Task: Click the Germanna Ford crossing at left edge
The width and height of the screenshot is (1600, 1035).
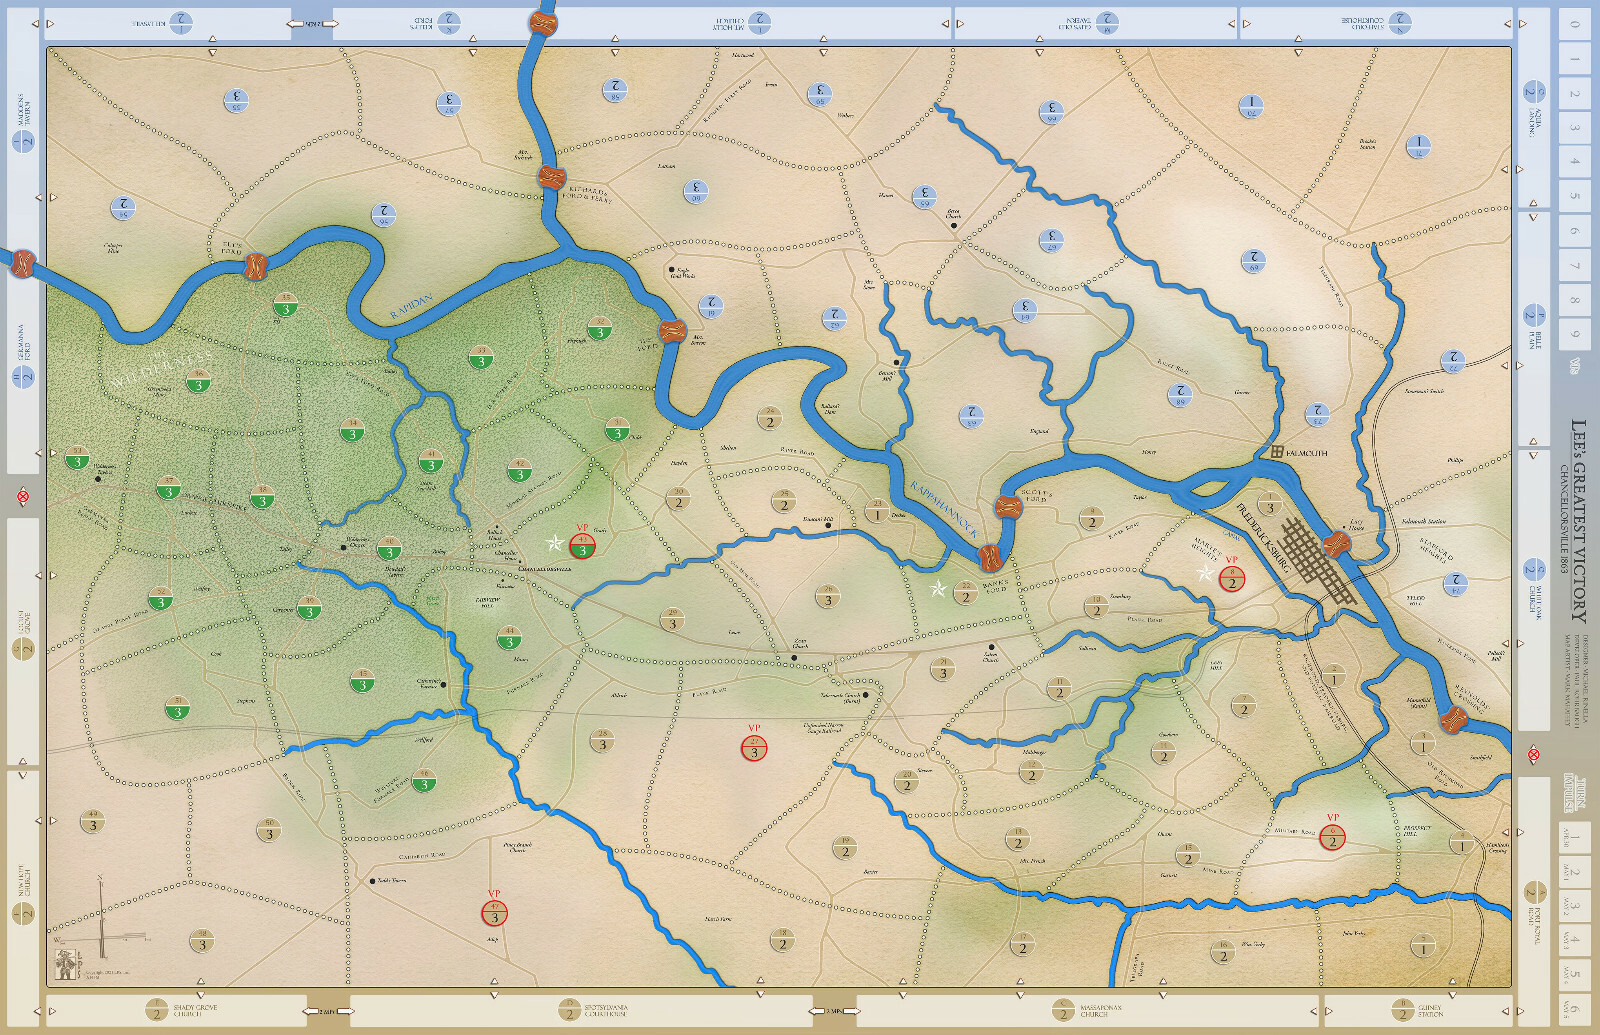Action: point(21,264)
